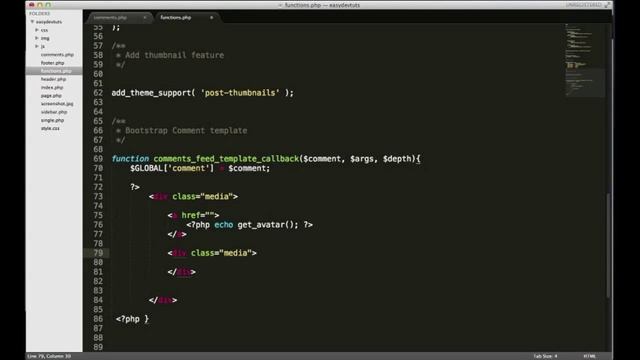This screenshot has width=640, height=360.
Task: Collapse the easydevtuts root folder
Action: pyautogui.click(x=32, y=22)
